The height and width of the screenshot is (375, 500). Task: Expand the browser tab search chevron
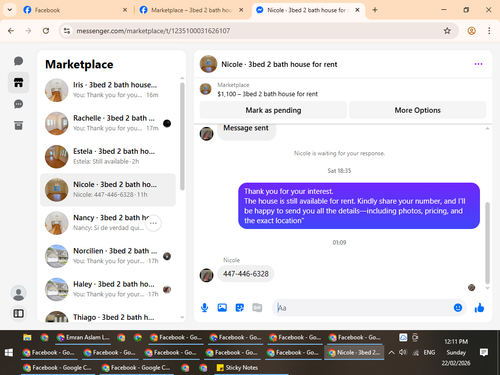click(x=10, y=10)
